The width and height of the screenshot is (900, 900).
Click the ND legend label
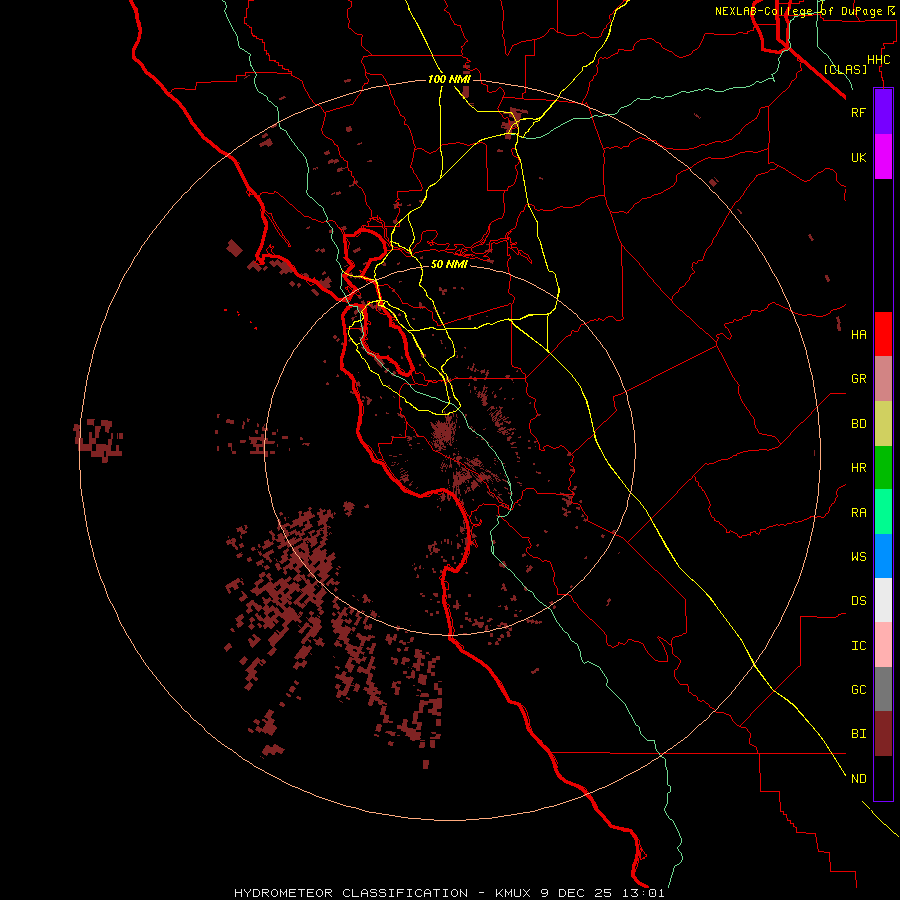(858, 778)
